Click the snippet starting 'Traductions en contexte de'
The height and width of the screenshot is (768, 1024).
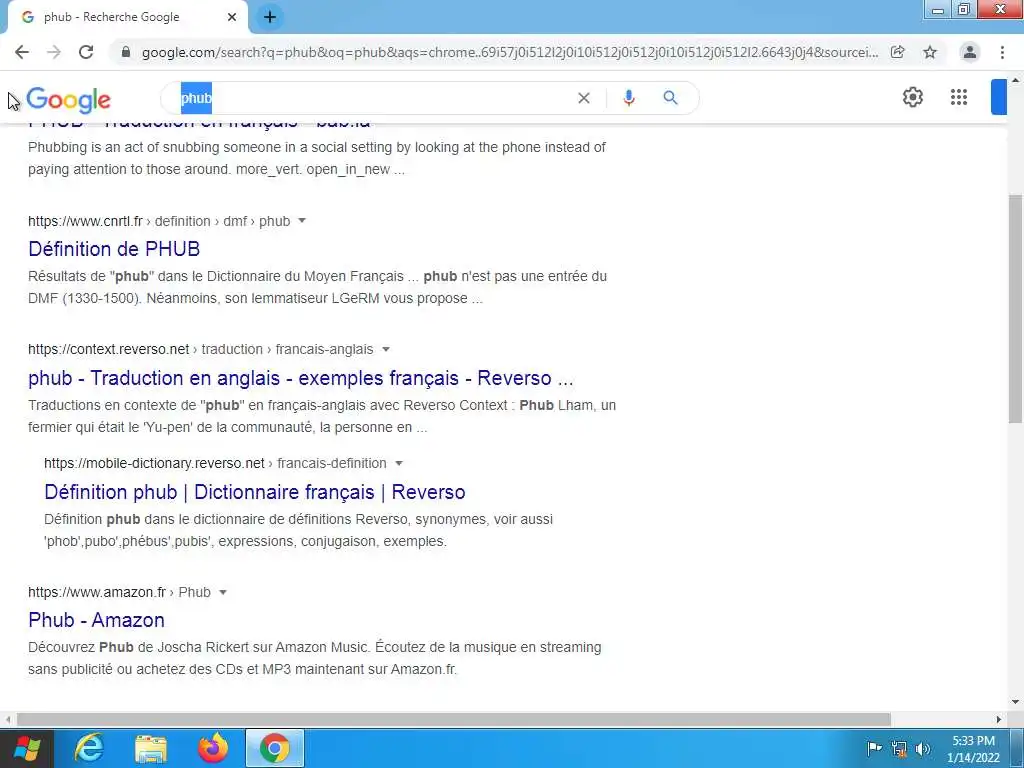coord(322,416)
